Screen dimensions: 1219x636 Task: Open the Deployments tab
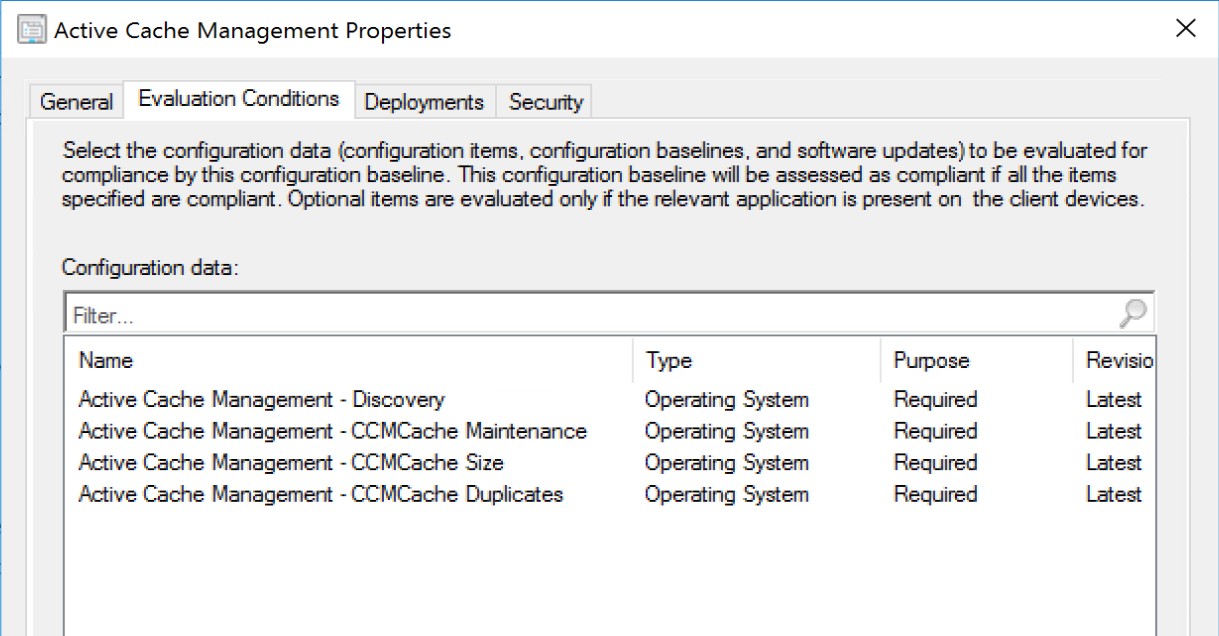(424, 102)
